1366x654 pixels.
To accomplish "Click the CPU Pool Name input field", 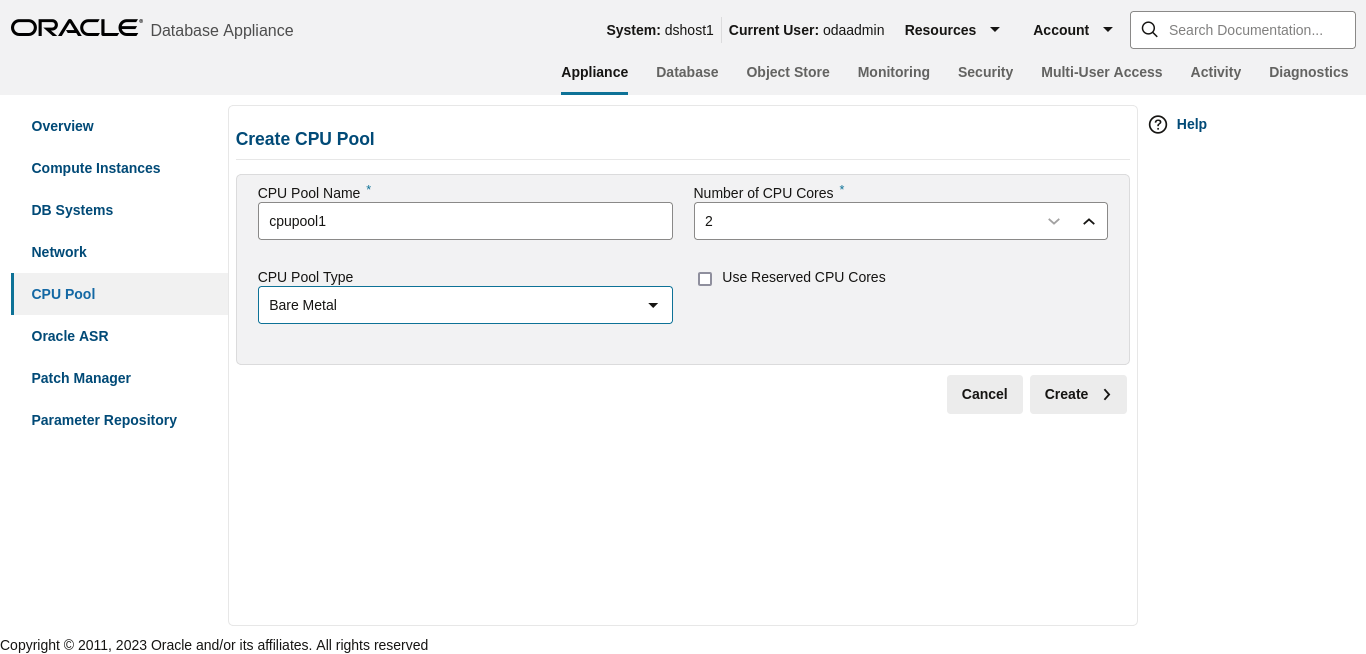I will (x=465, y=221).
